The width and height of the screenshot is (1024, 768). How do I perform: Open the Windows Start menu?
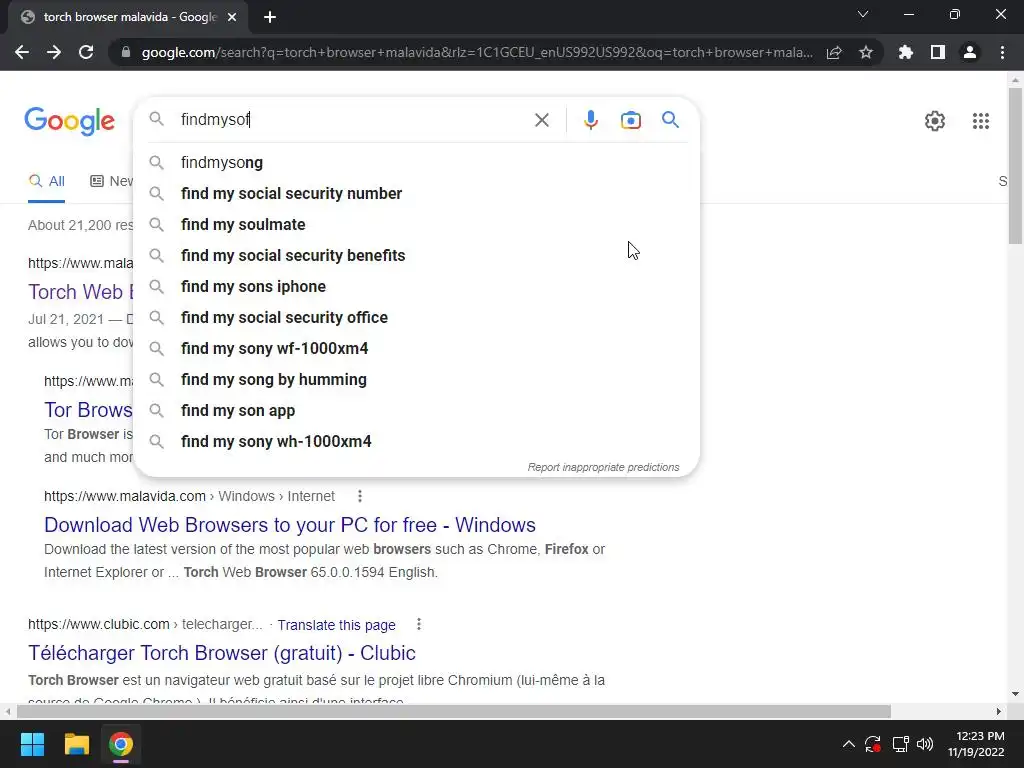(32, 744)
